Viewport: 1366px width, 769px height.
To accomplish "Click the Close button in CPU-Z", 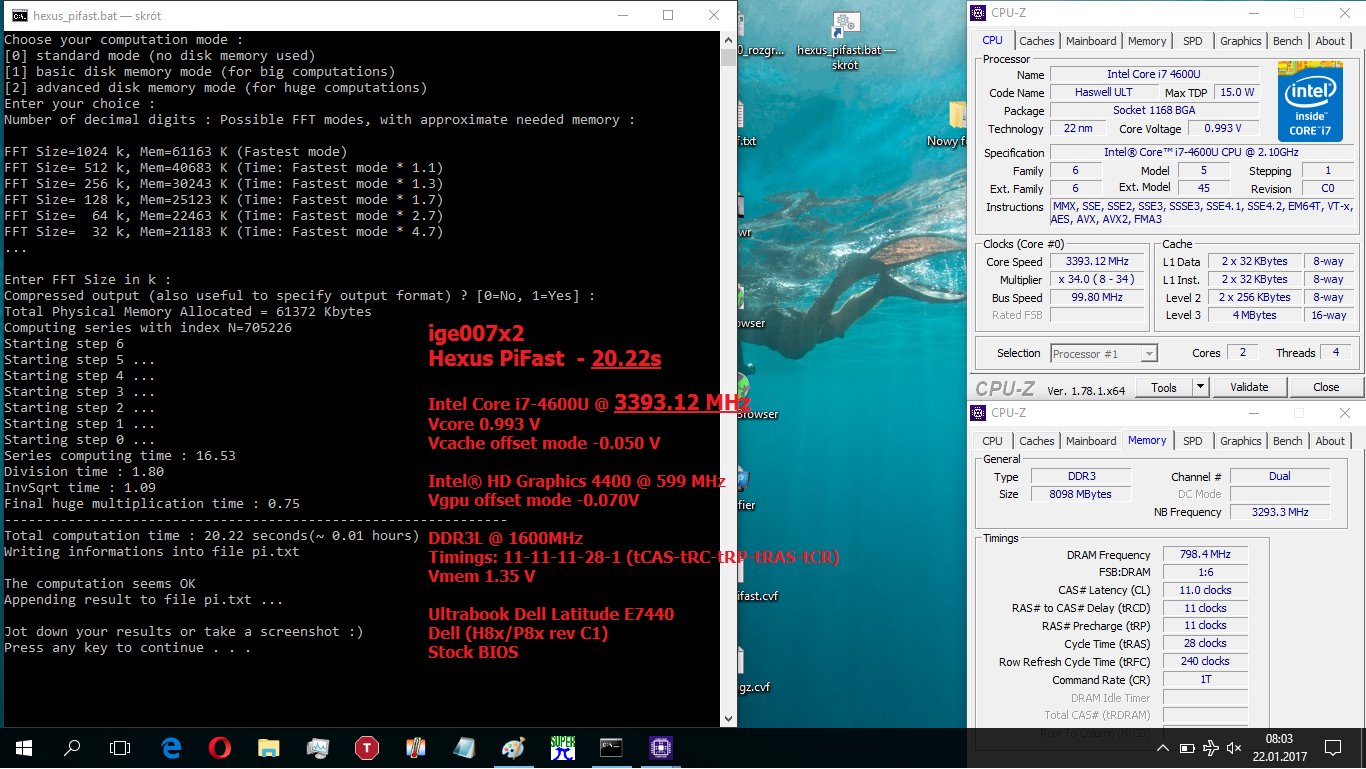I will [x=1326, y=387].
